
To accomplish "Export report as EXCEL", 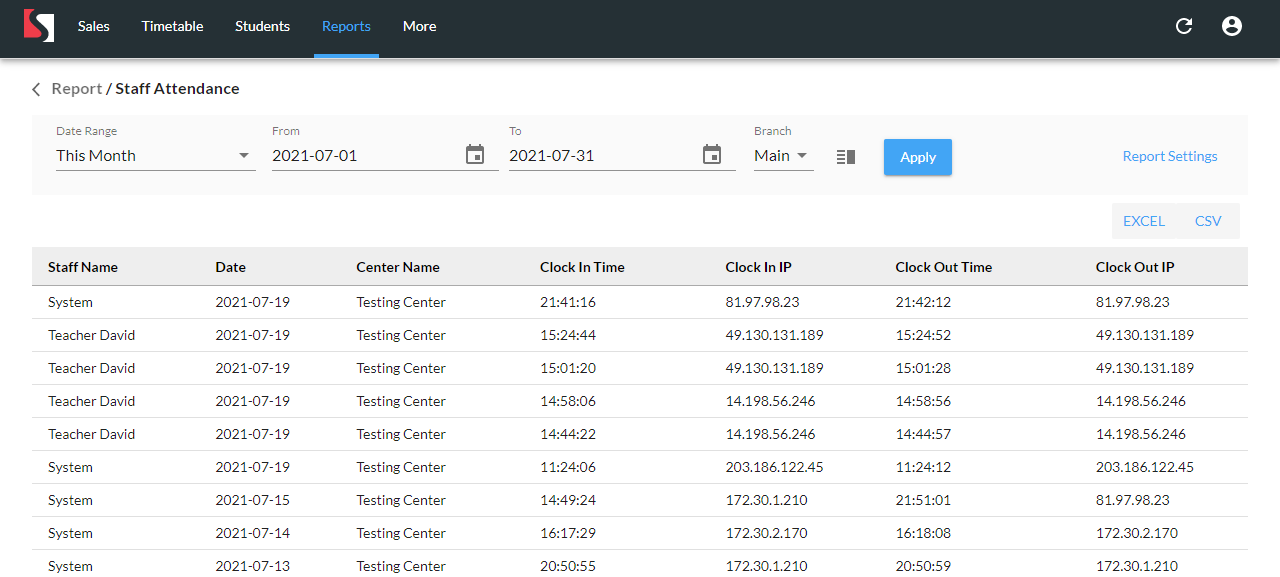I will tap(1144, 221).
